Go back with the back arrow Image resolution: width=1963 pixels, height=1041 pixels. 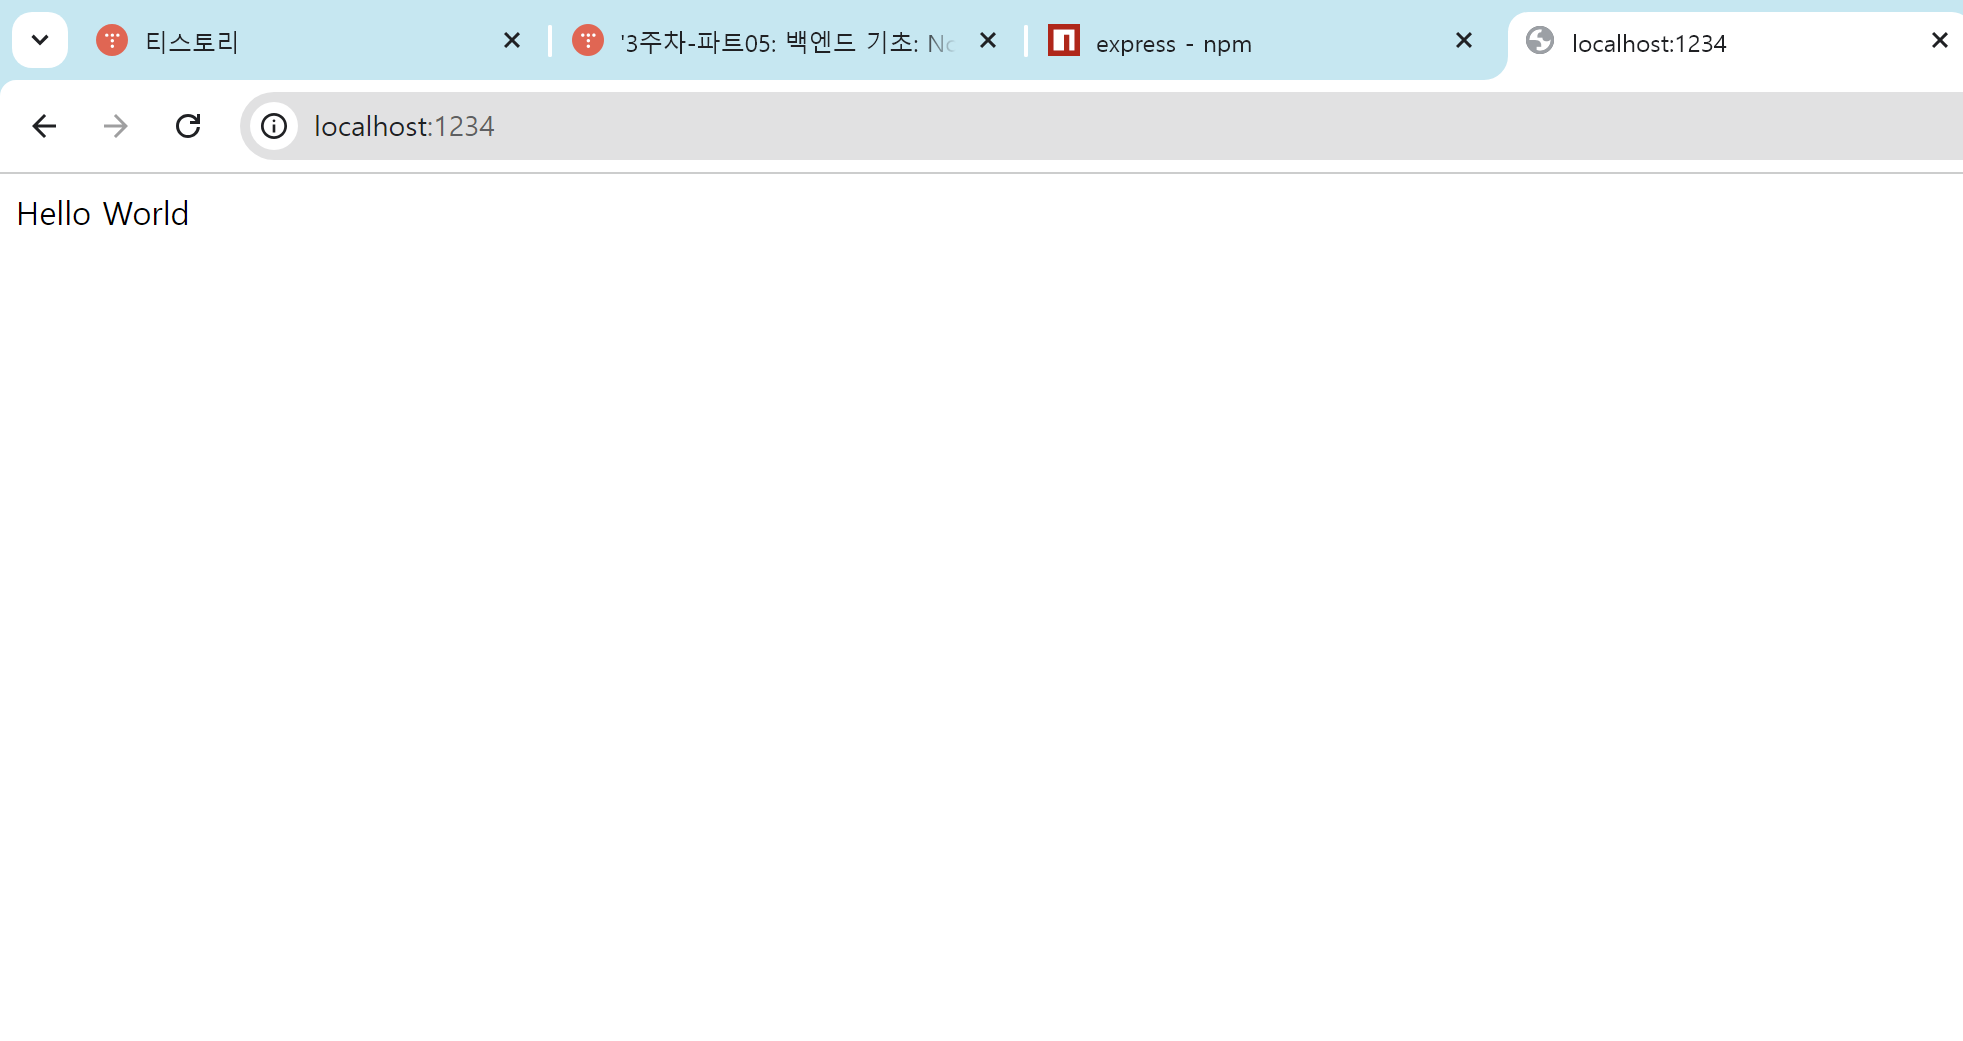pyautogui.click(x=44, y=126)
